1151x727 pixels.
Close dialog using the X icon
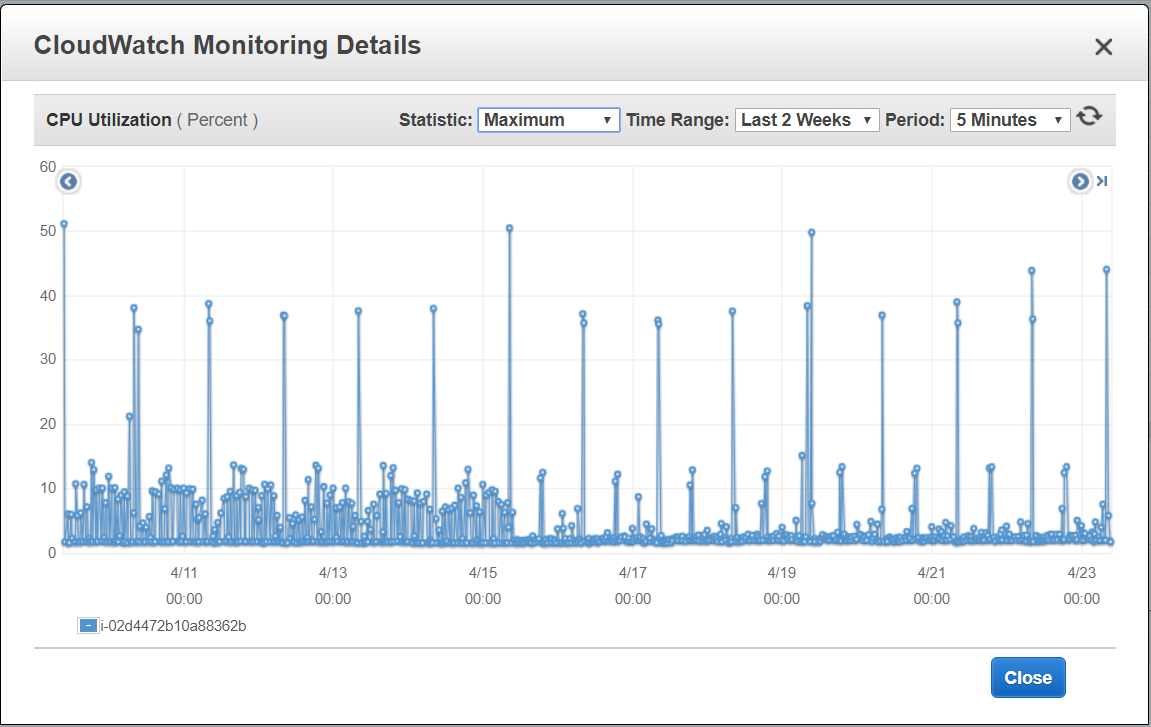point(1103,47)
